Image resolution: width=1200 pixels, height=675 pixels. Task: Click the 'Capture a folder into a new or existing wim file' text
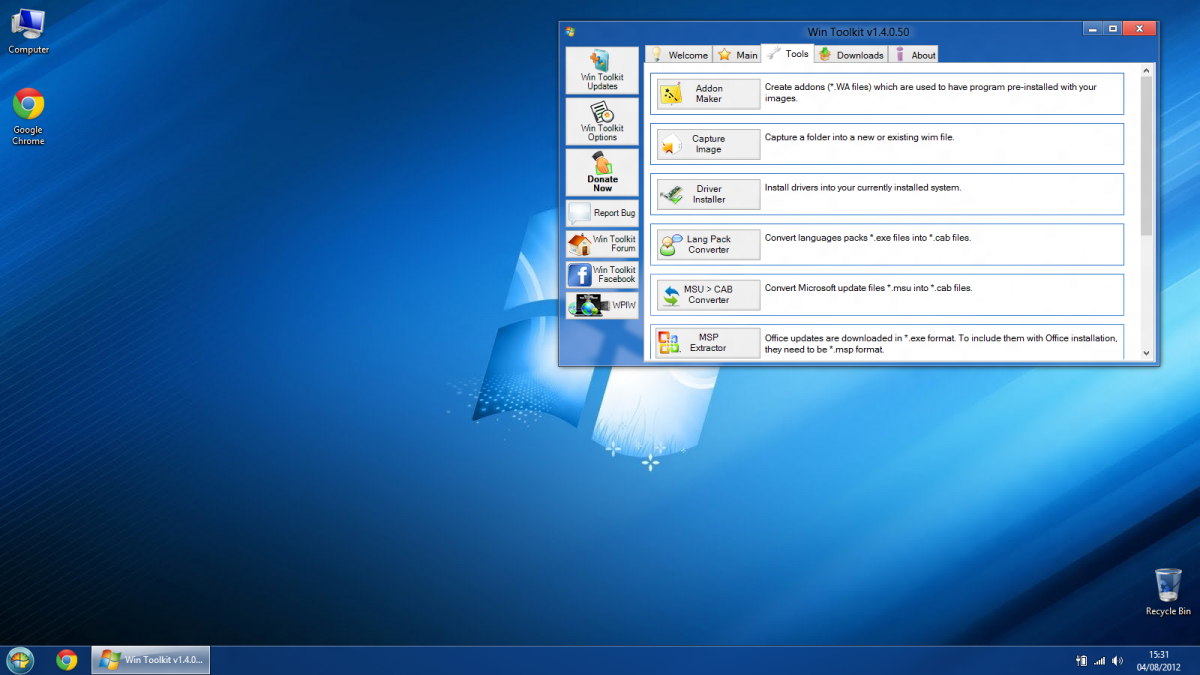(x=859, y=137)
